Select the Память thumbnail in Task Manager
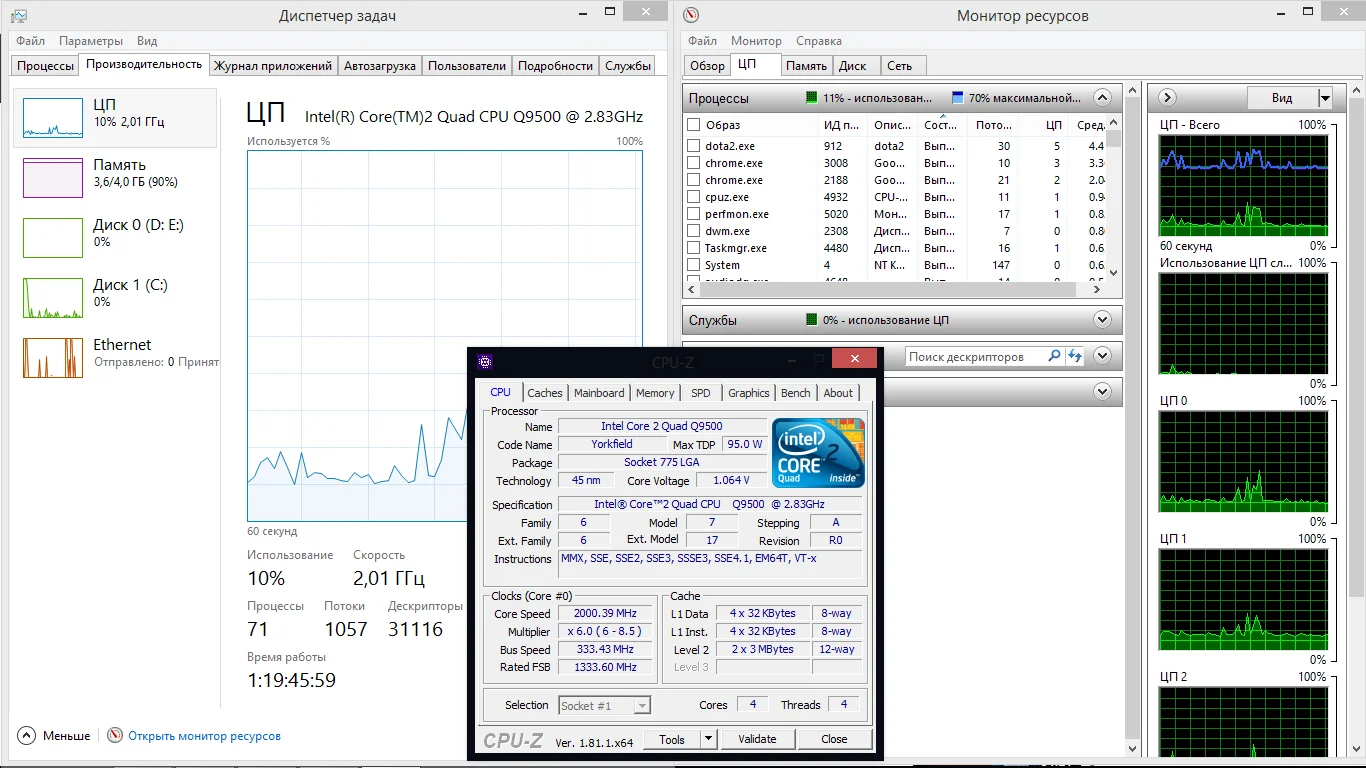The width and height of the screenshot is (1366, 768). point(53,178)
